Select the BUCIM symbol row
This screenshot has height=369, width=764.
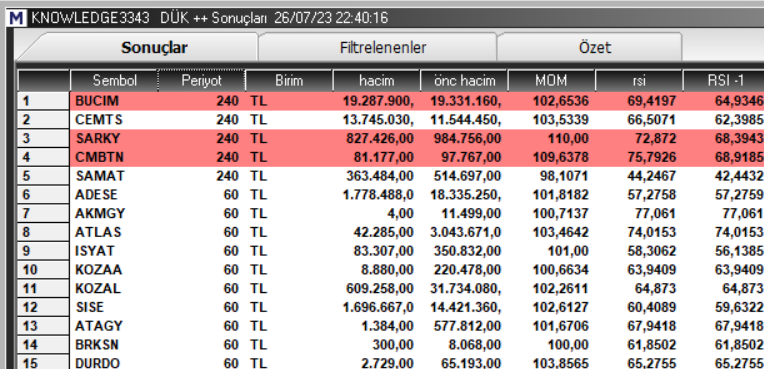[417, 101]
